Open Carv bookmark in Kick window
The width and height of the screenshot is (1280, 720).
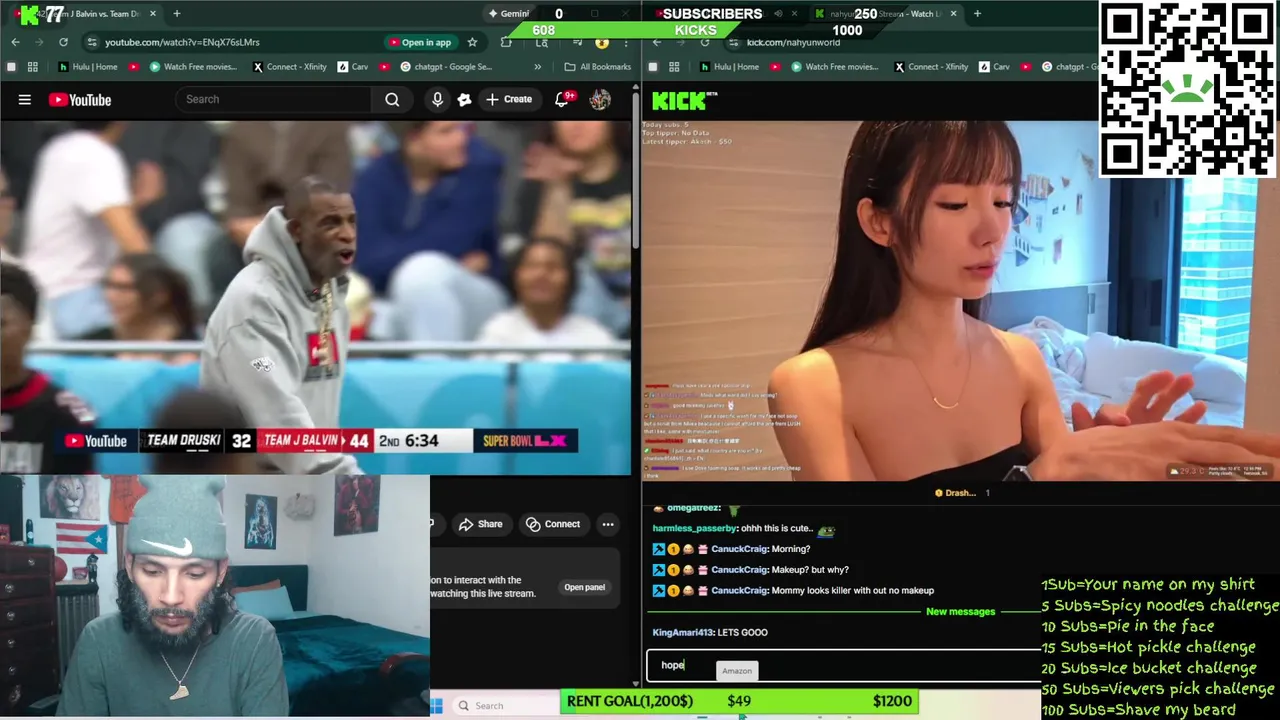tap(994, 67)
